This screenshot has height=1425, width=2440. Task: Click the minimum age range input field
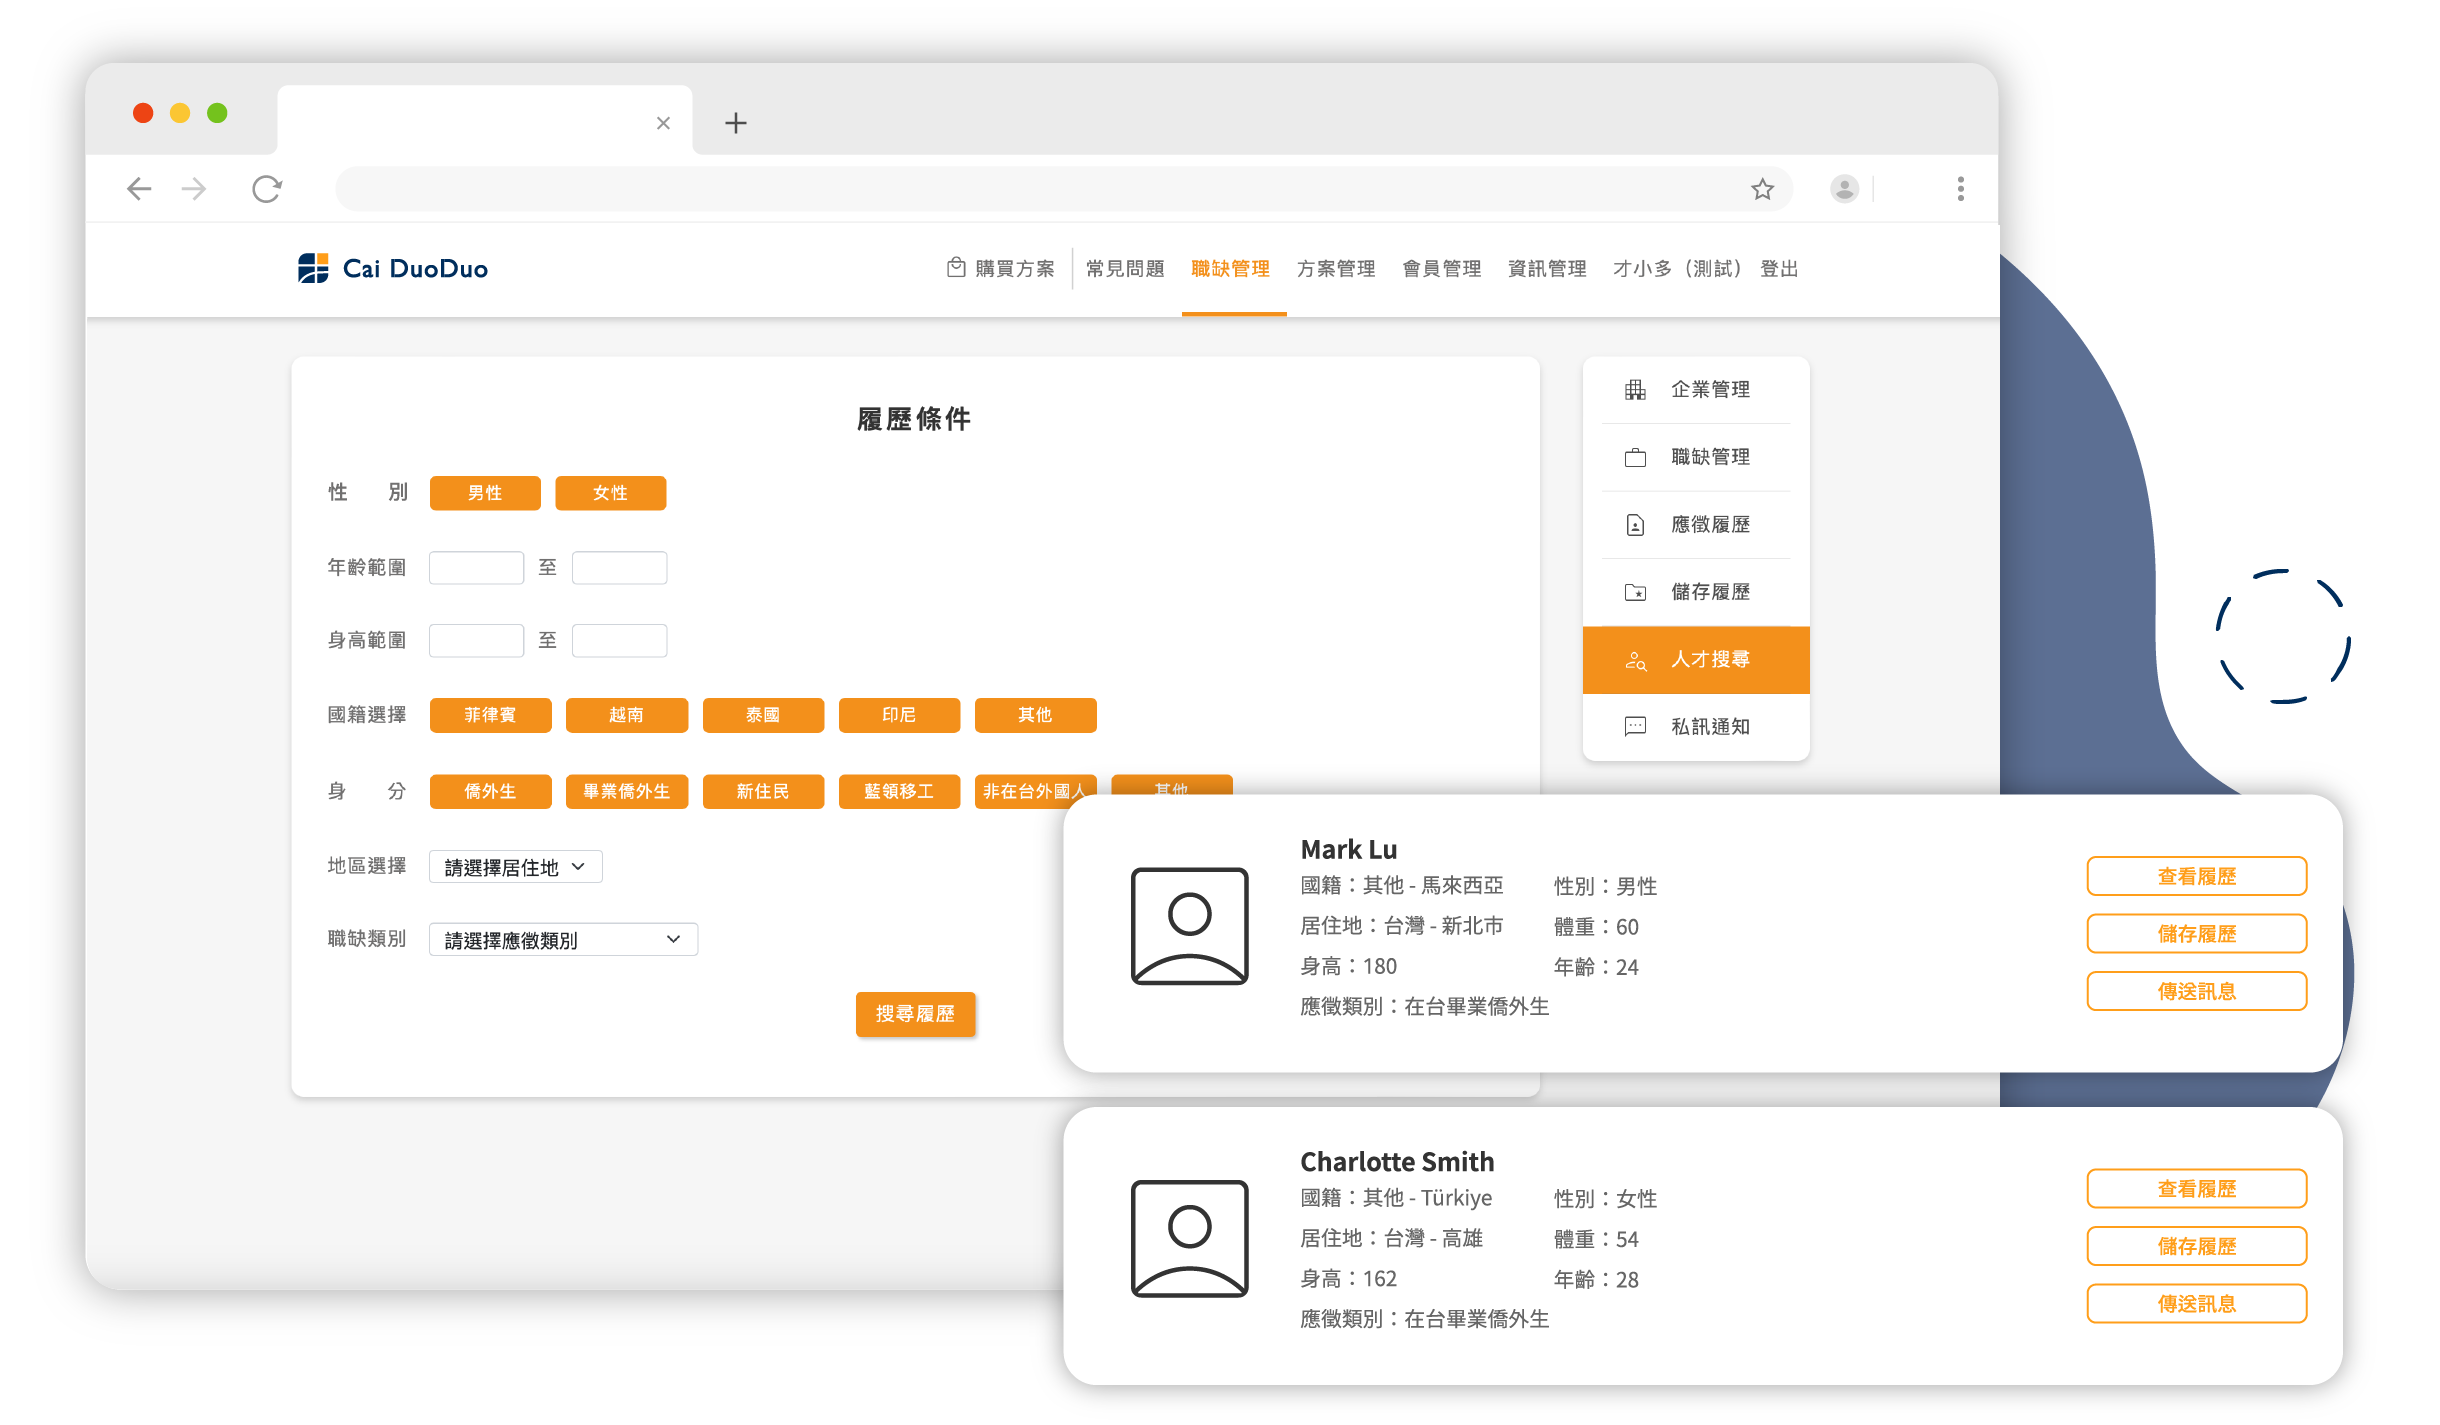[476, 568]
